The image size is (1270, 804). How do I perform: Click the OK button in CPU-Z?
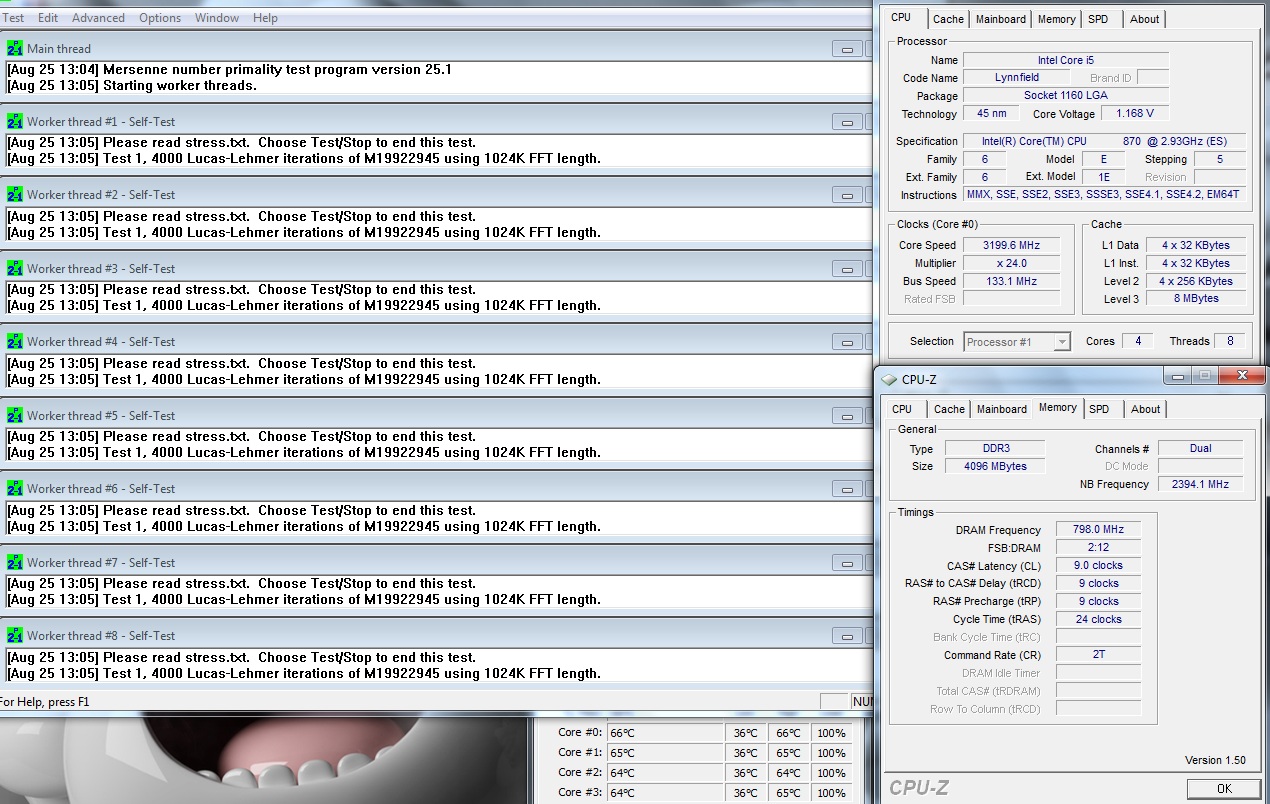(1224, 788)
